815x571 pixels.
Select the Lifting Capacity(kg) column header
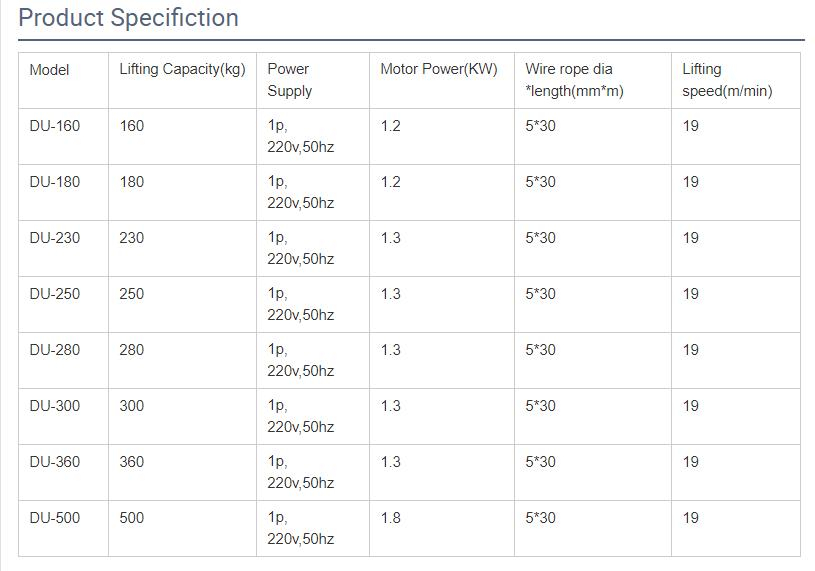pyautogui.click(x=182, y=70)
